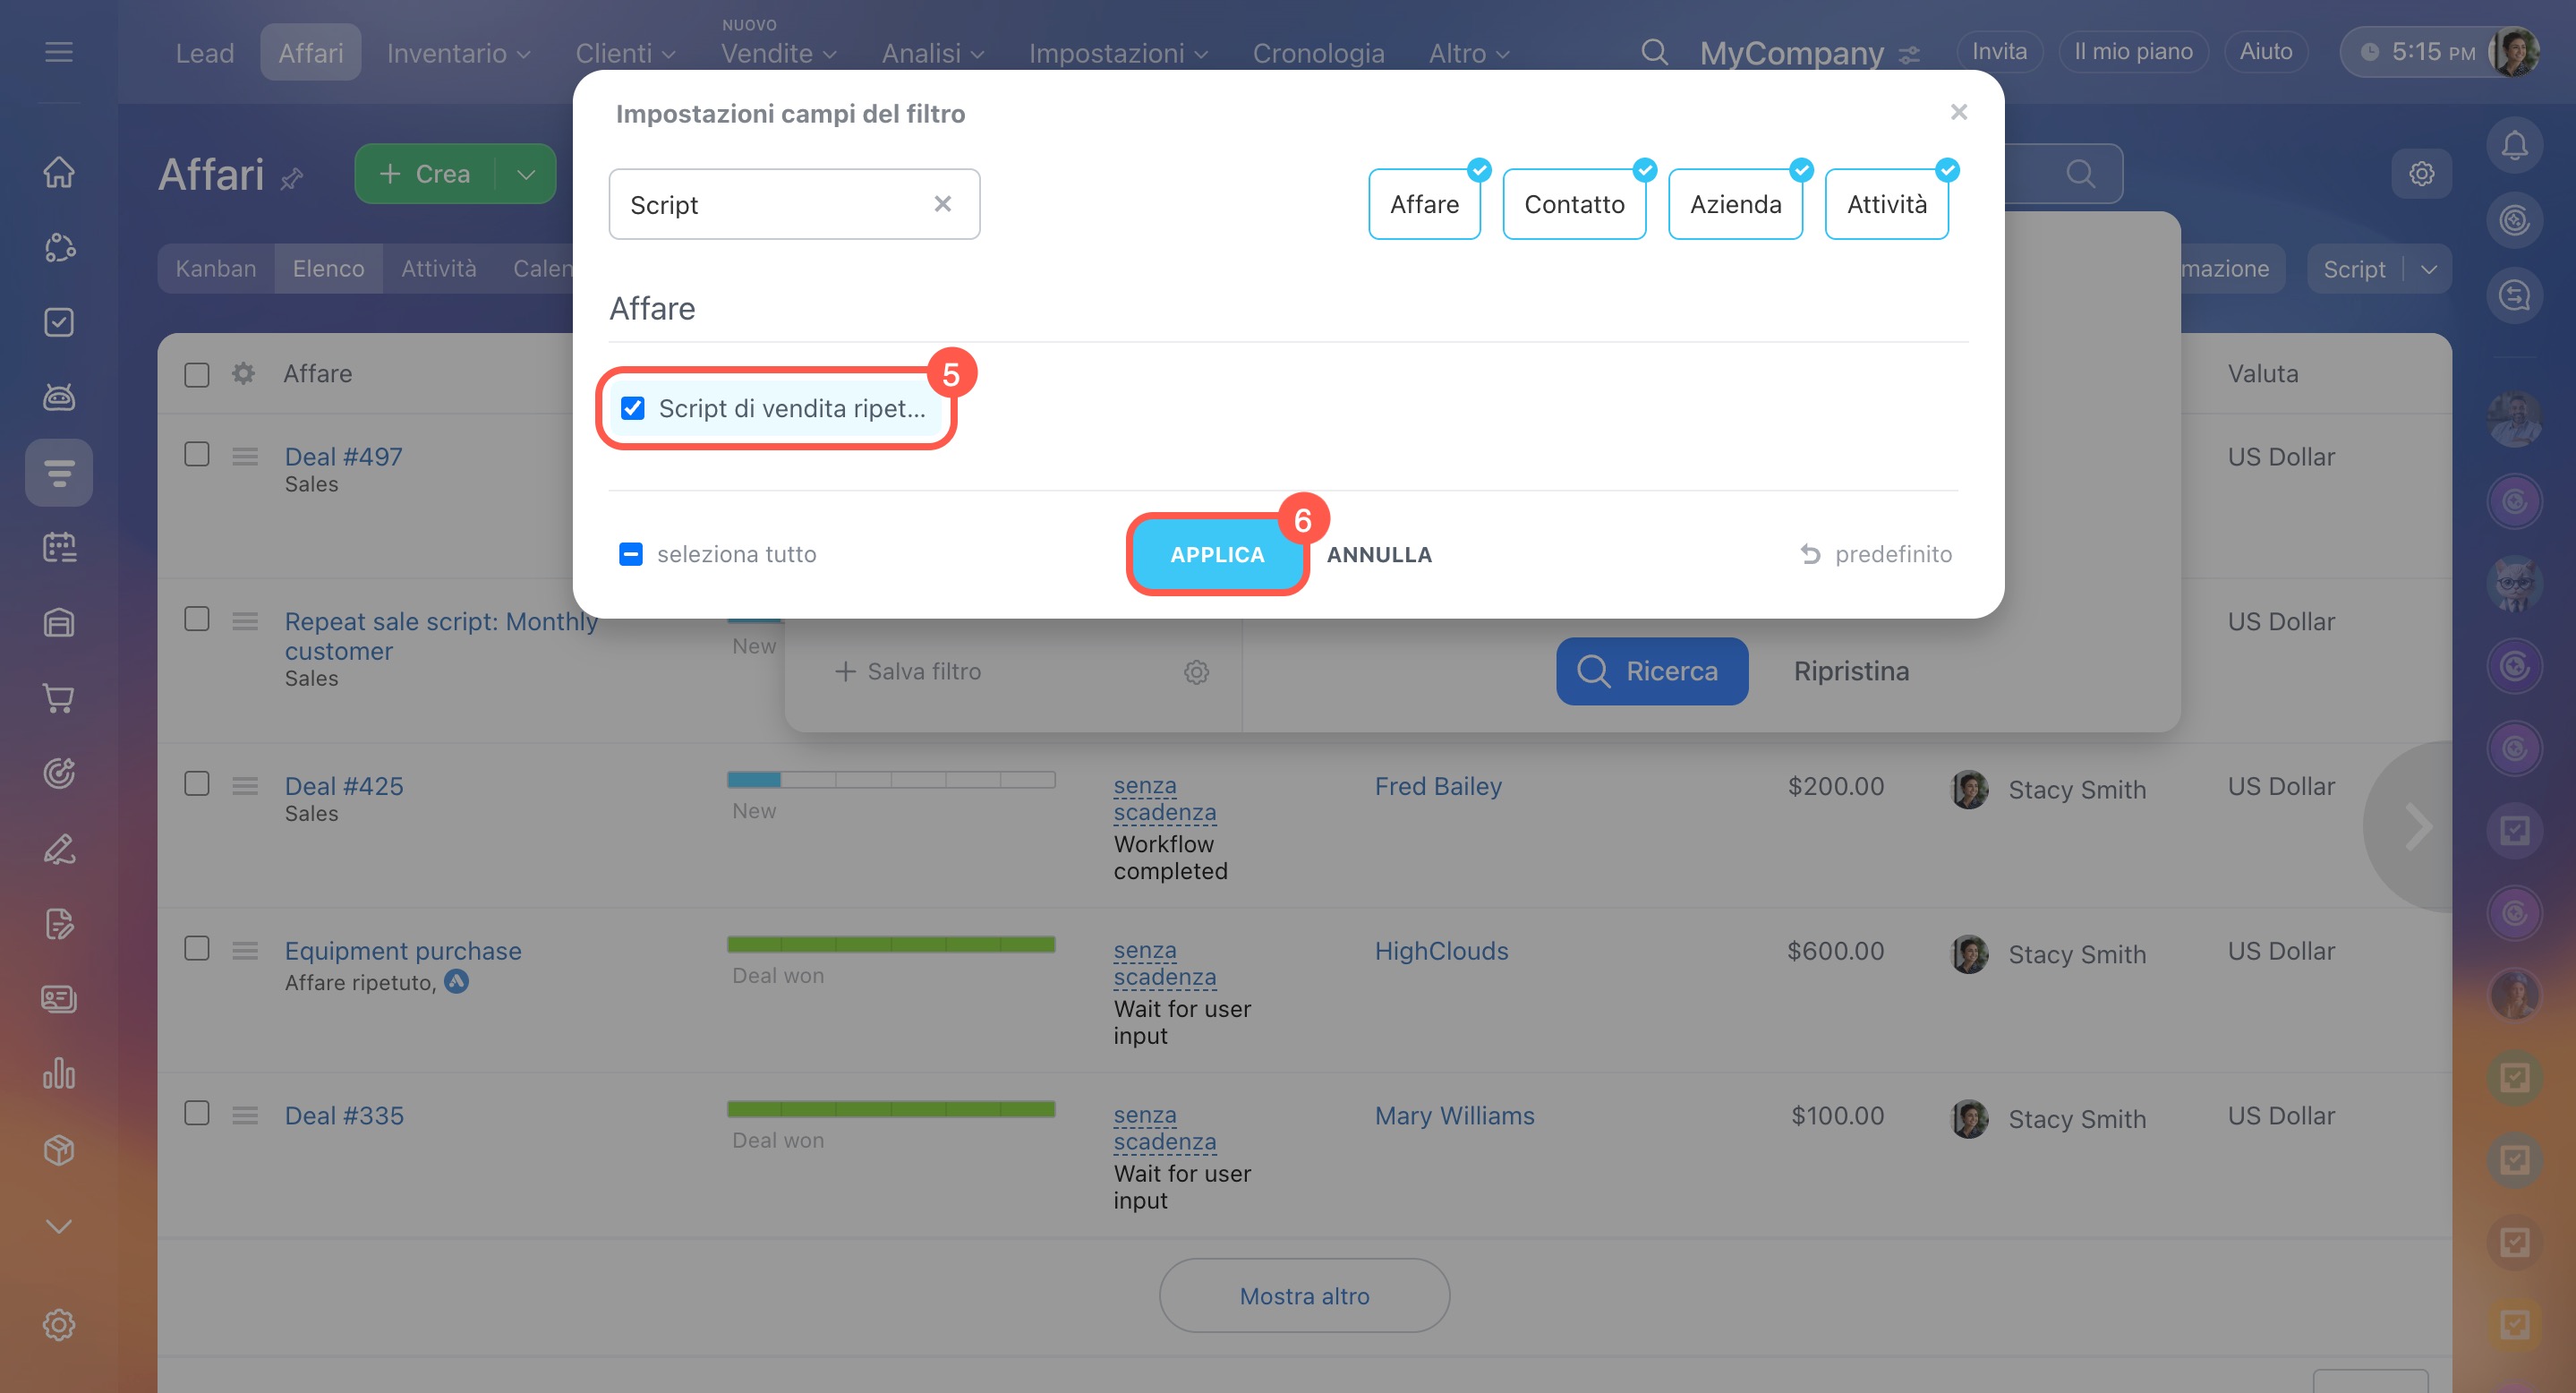Click the search magnifier in top bar
Viewport: 2576px width, 1393px height.
click(1654, 52)
